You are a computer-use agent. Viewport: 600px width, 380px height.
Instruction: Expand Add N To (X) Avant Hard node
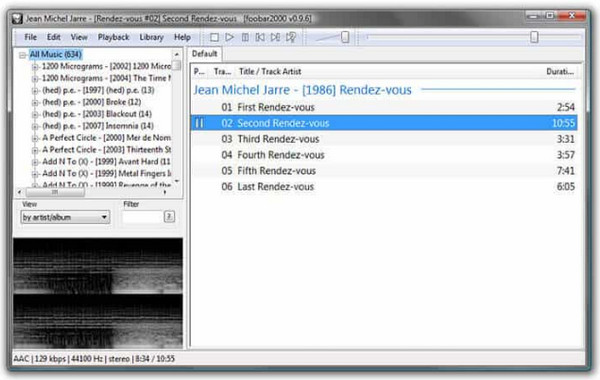coord(35,162)
